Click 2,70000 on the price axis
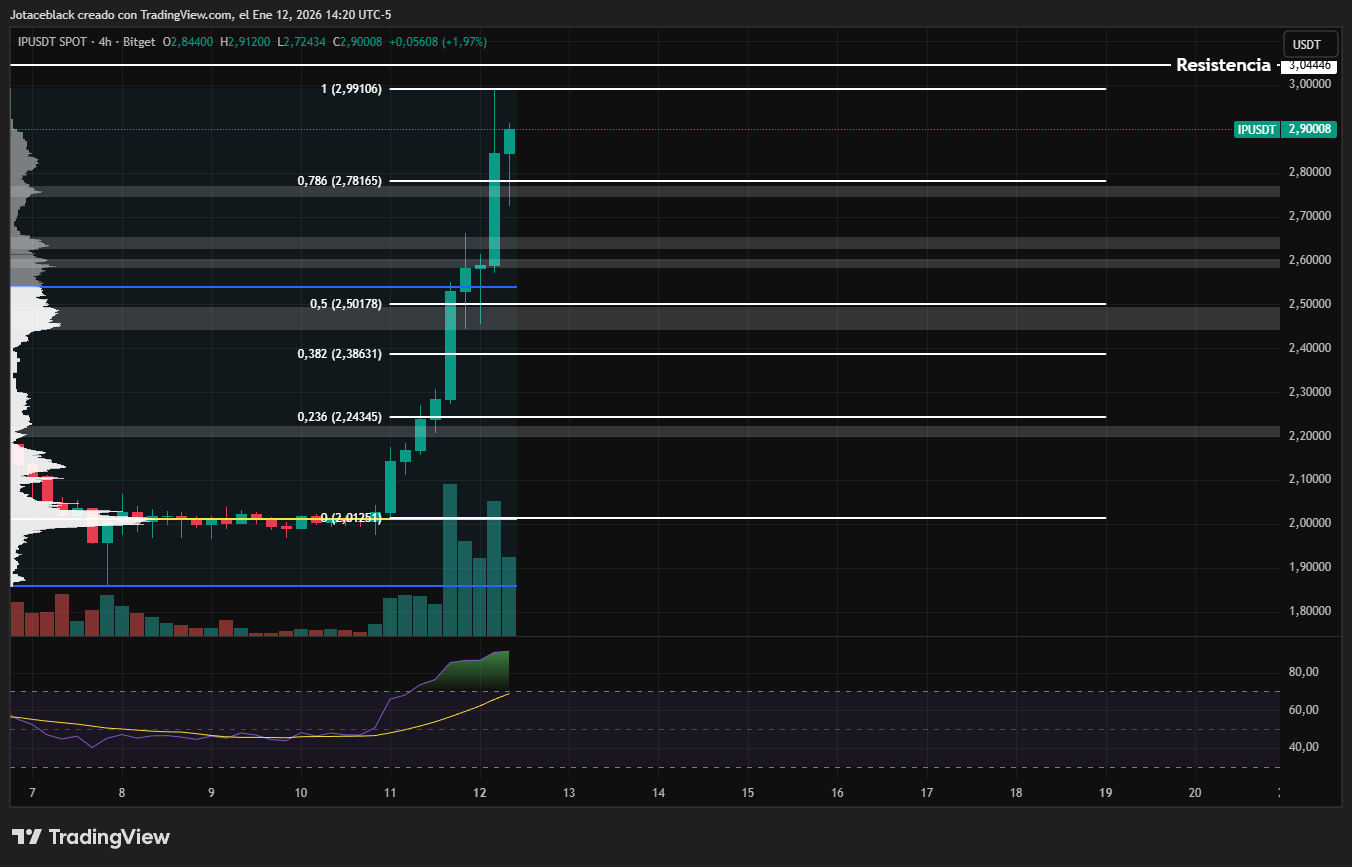The image size is (1352, 867). pos(1309,216)
